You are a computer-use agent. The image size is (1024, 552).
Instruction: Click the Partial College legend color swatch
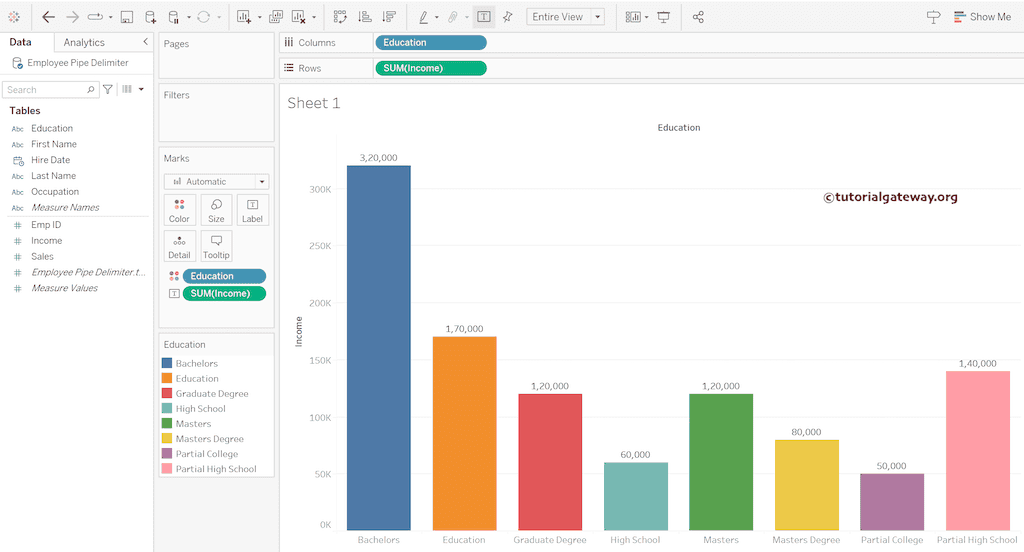click(x=167, y=453)
